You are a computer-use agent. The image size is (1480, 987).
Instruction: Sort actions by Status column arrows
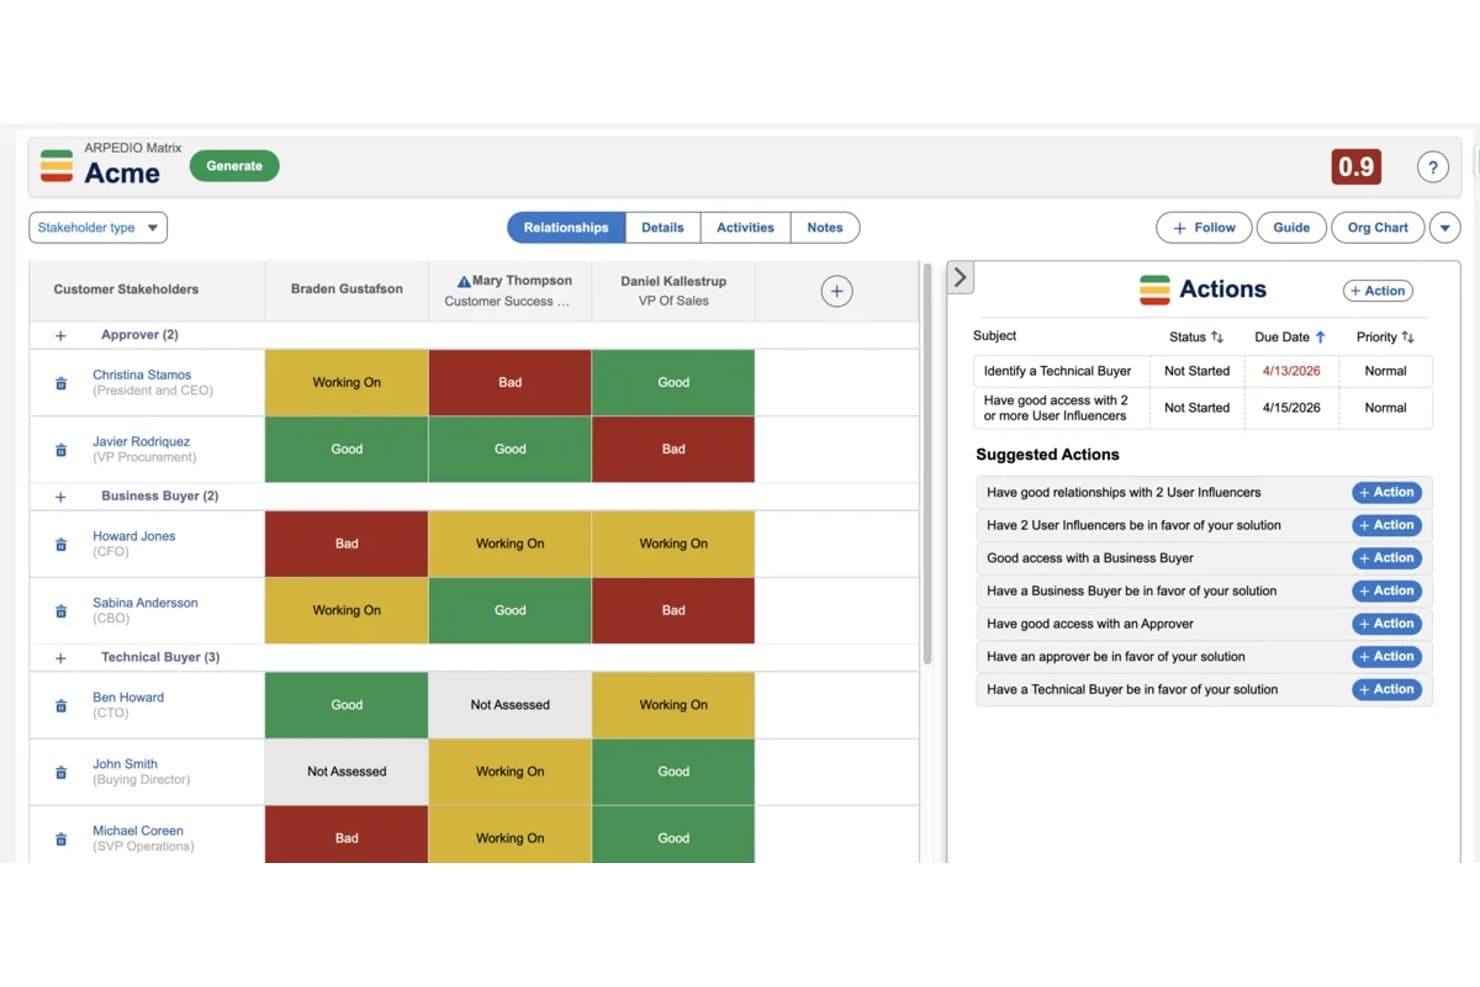pos(1217,337)
